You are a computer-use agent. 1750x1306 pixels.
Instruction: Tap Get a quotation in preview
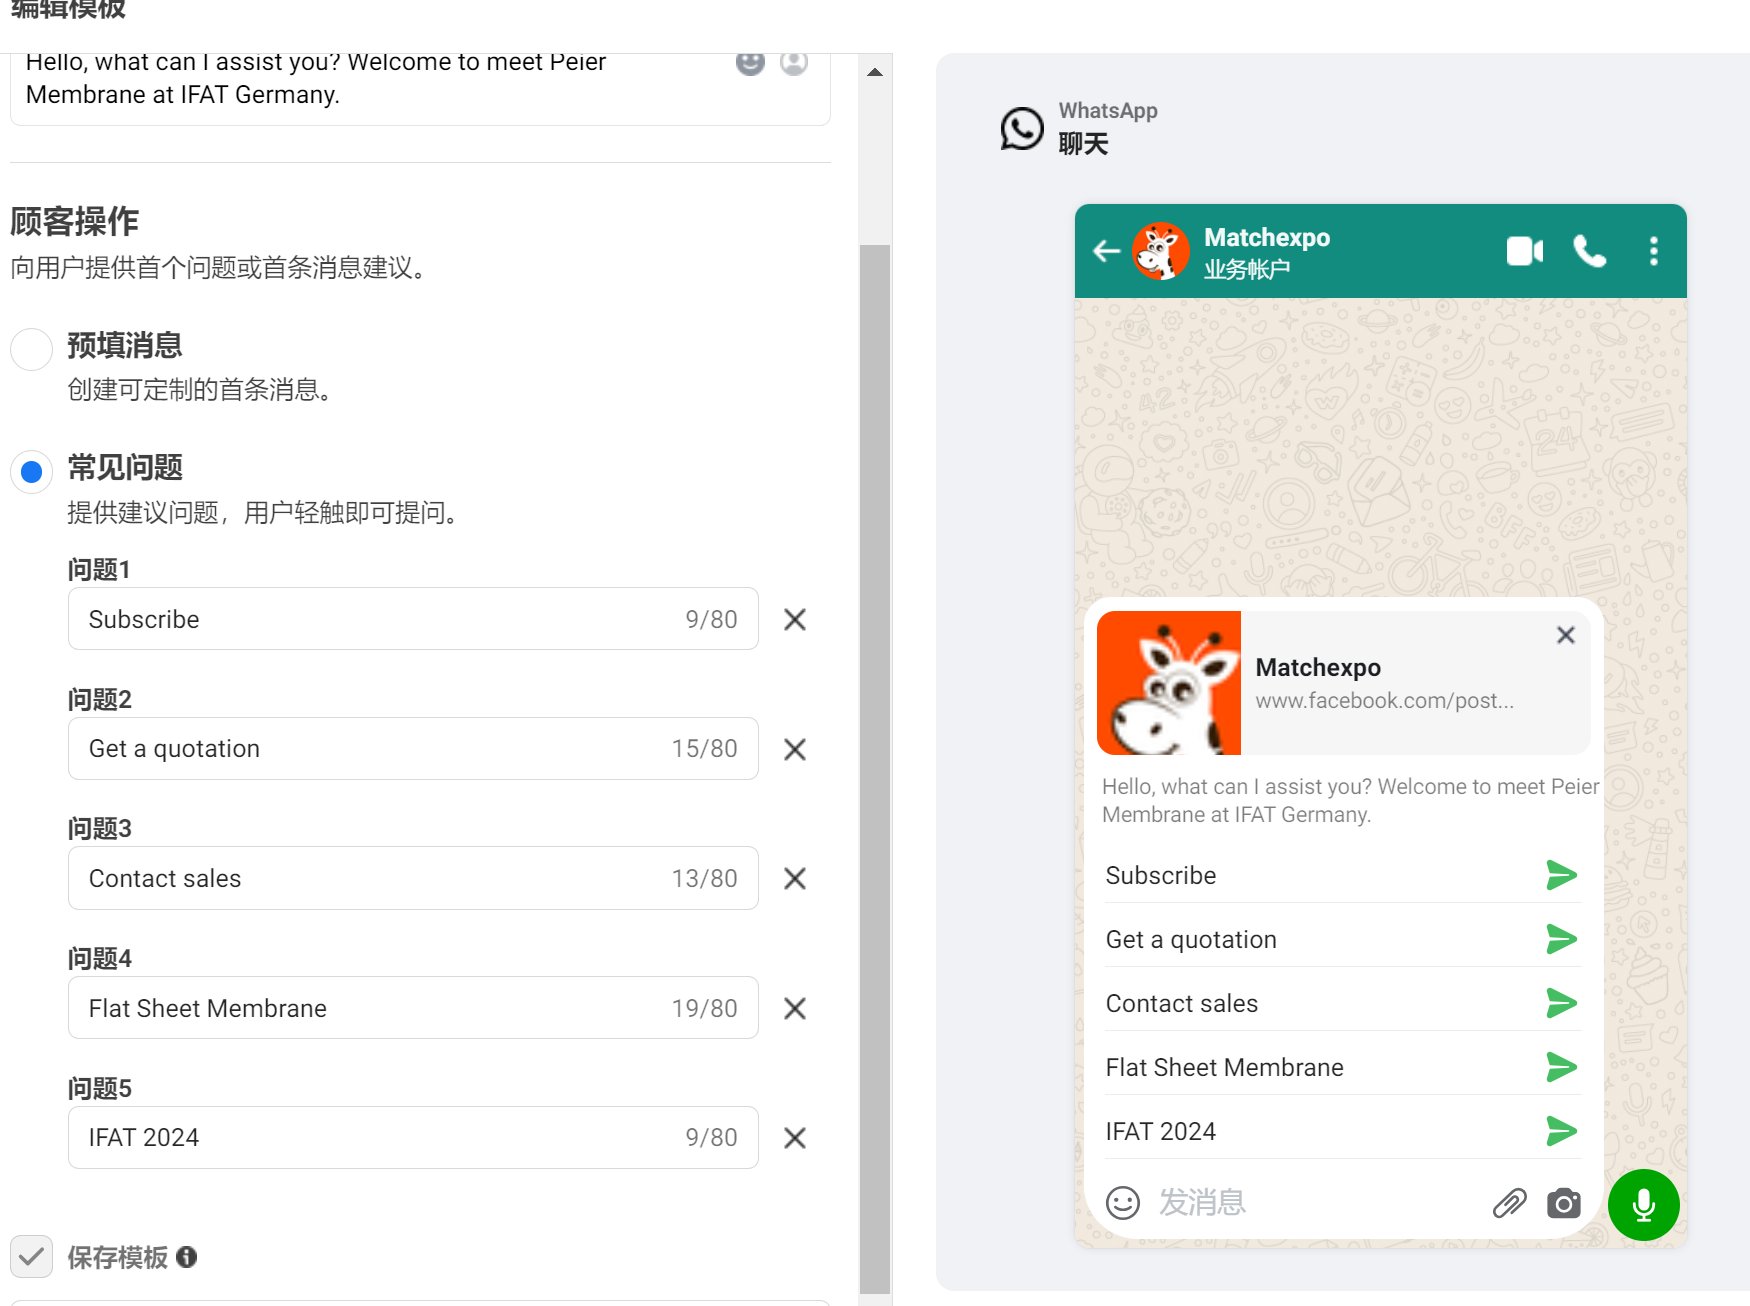point(1191,939)
